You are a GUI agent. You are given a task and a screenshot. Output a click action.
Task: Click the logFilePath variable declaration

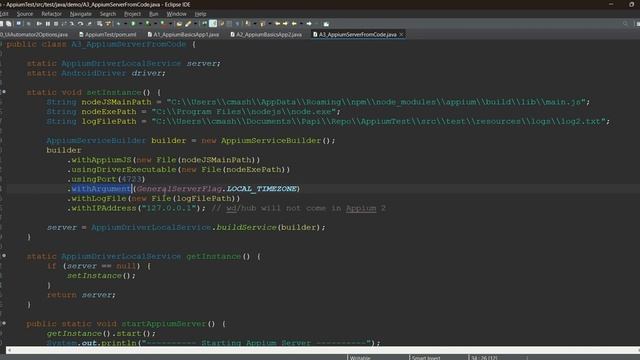pos(109,121)
